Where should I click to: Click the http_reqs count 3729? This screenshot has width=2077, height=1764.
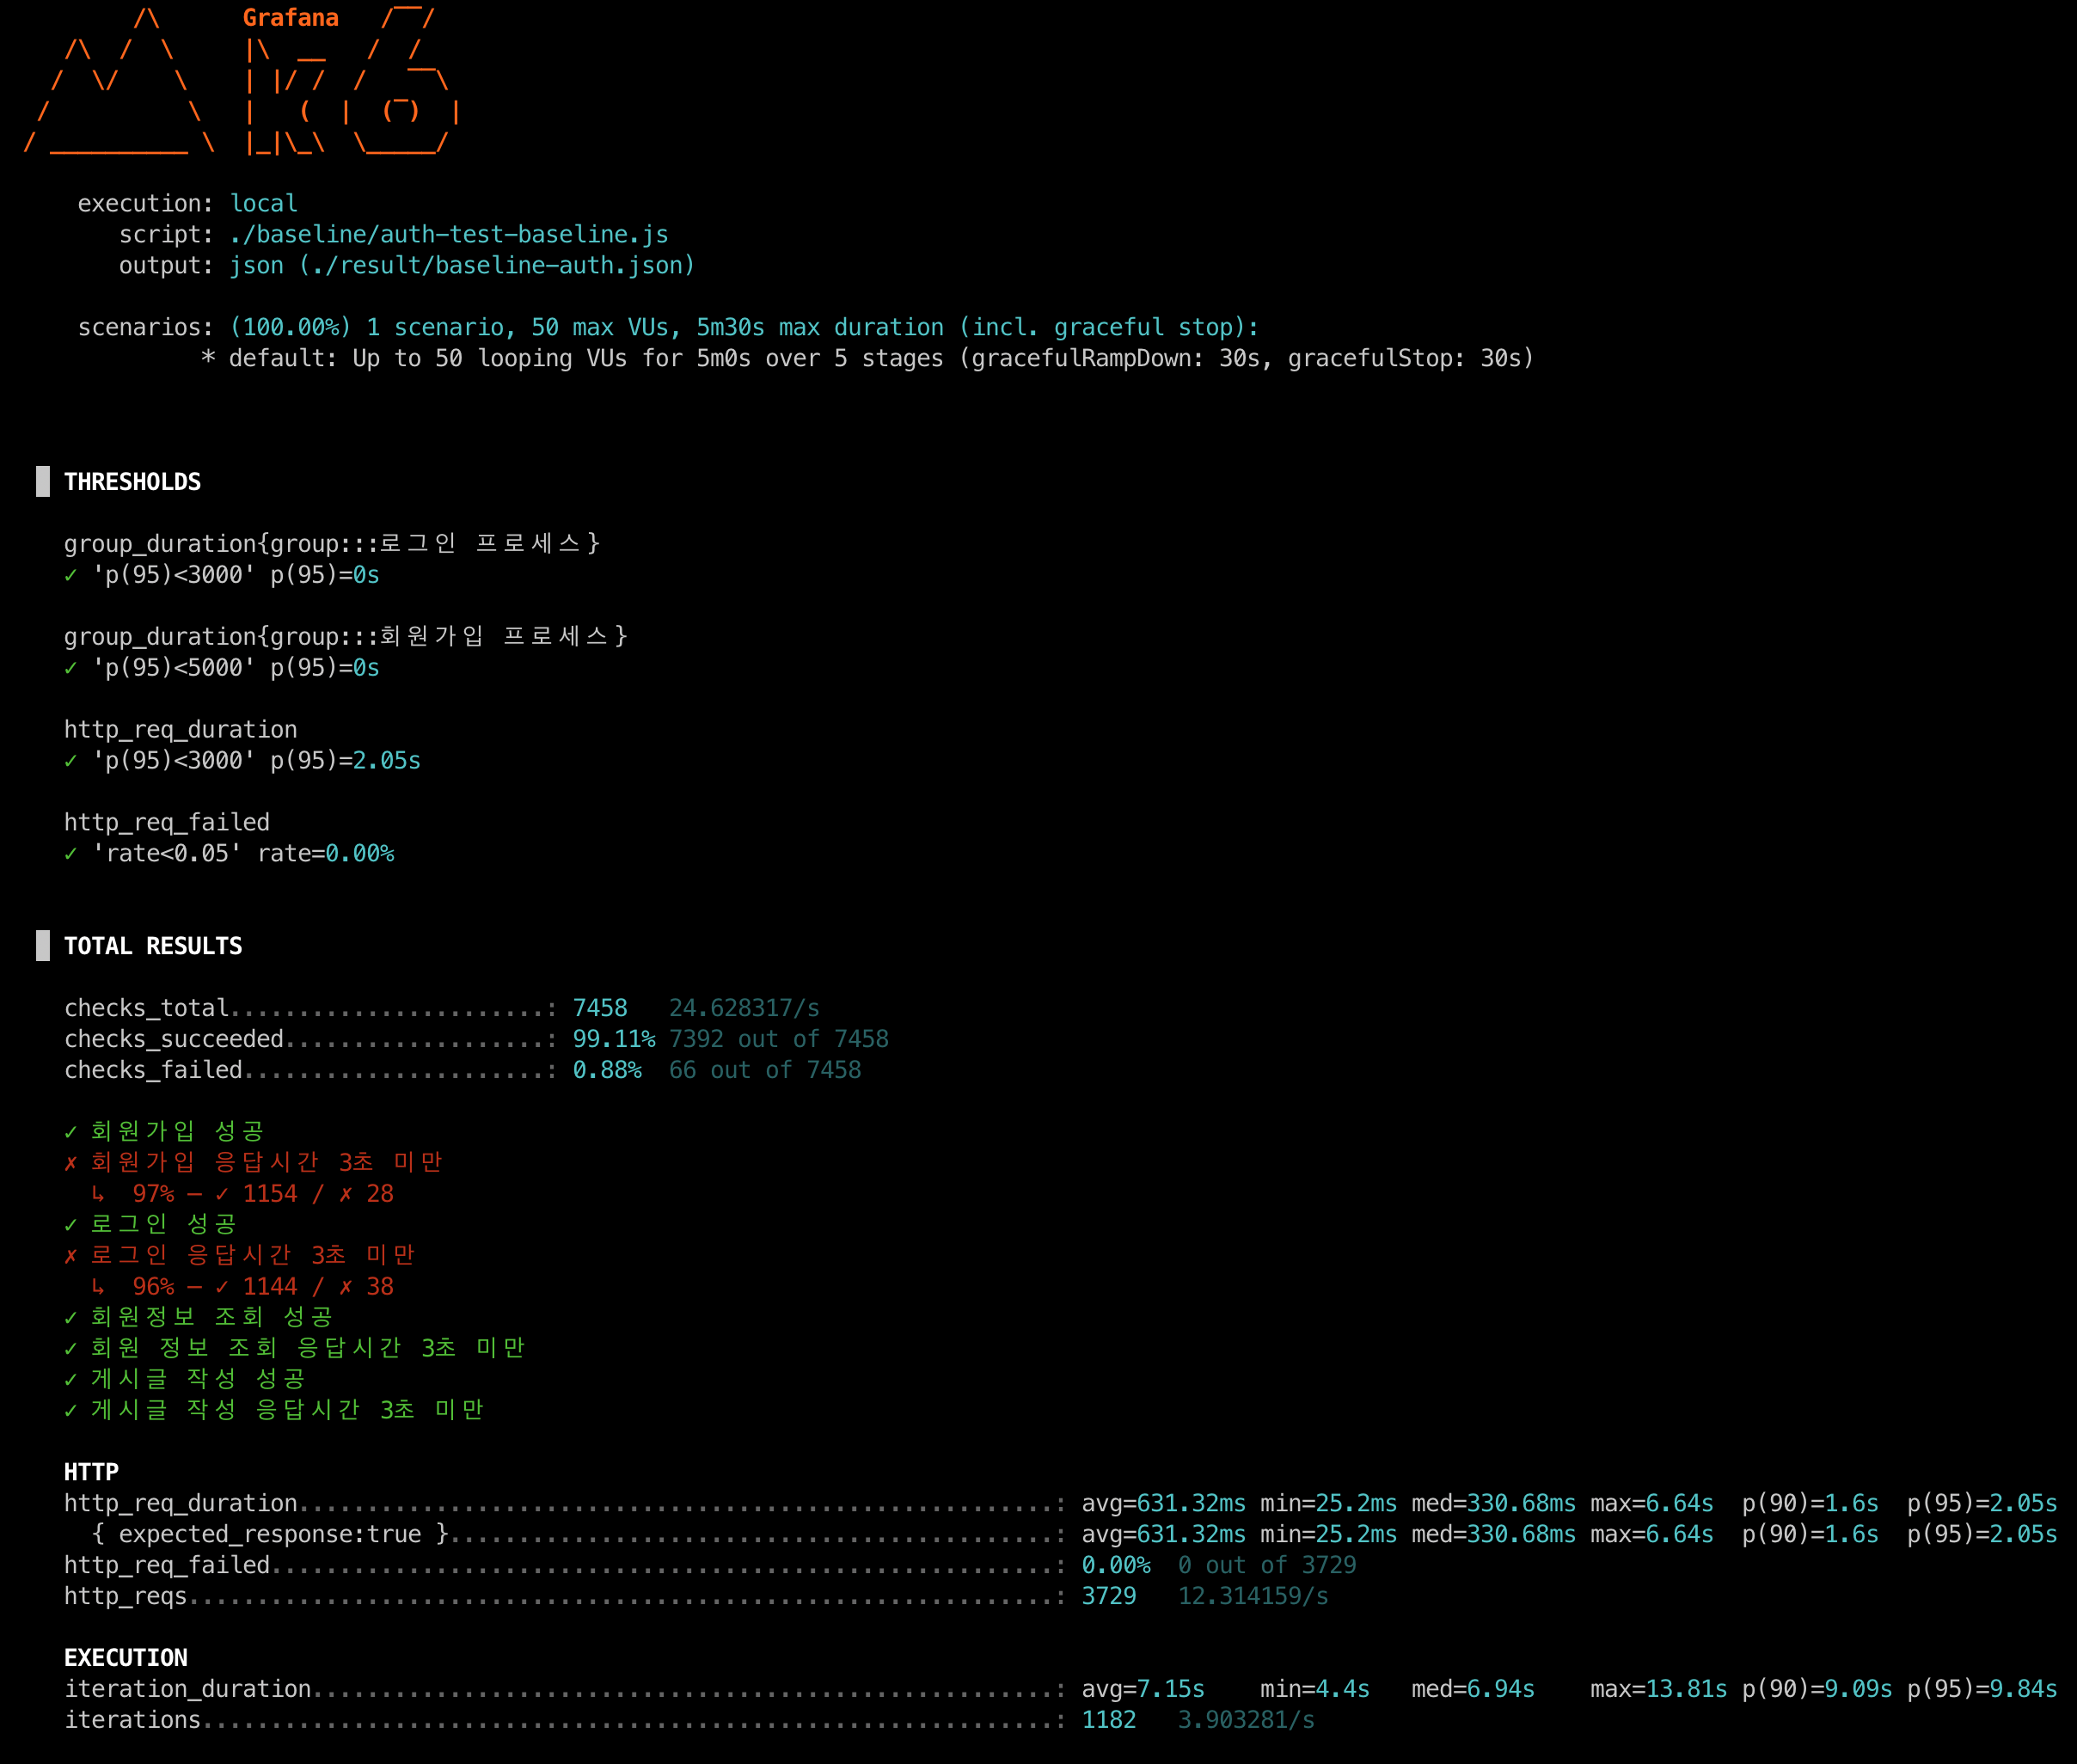(1108, 1596)
